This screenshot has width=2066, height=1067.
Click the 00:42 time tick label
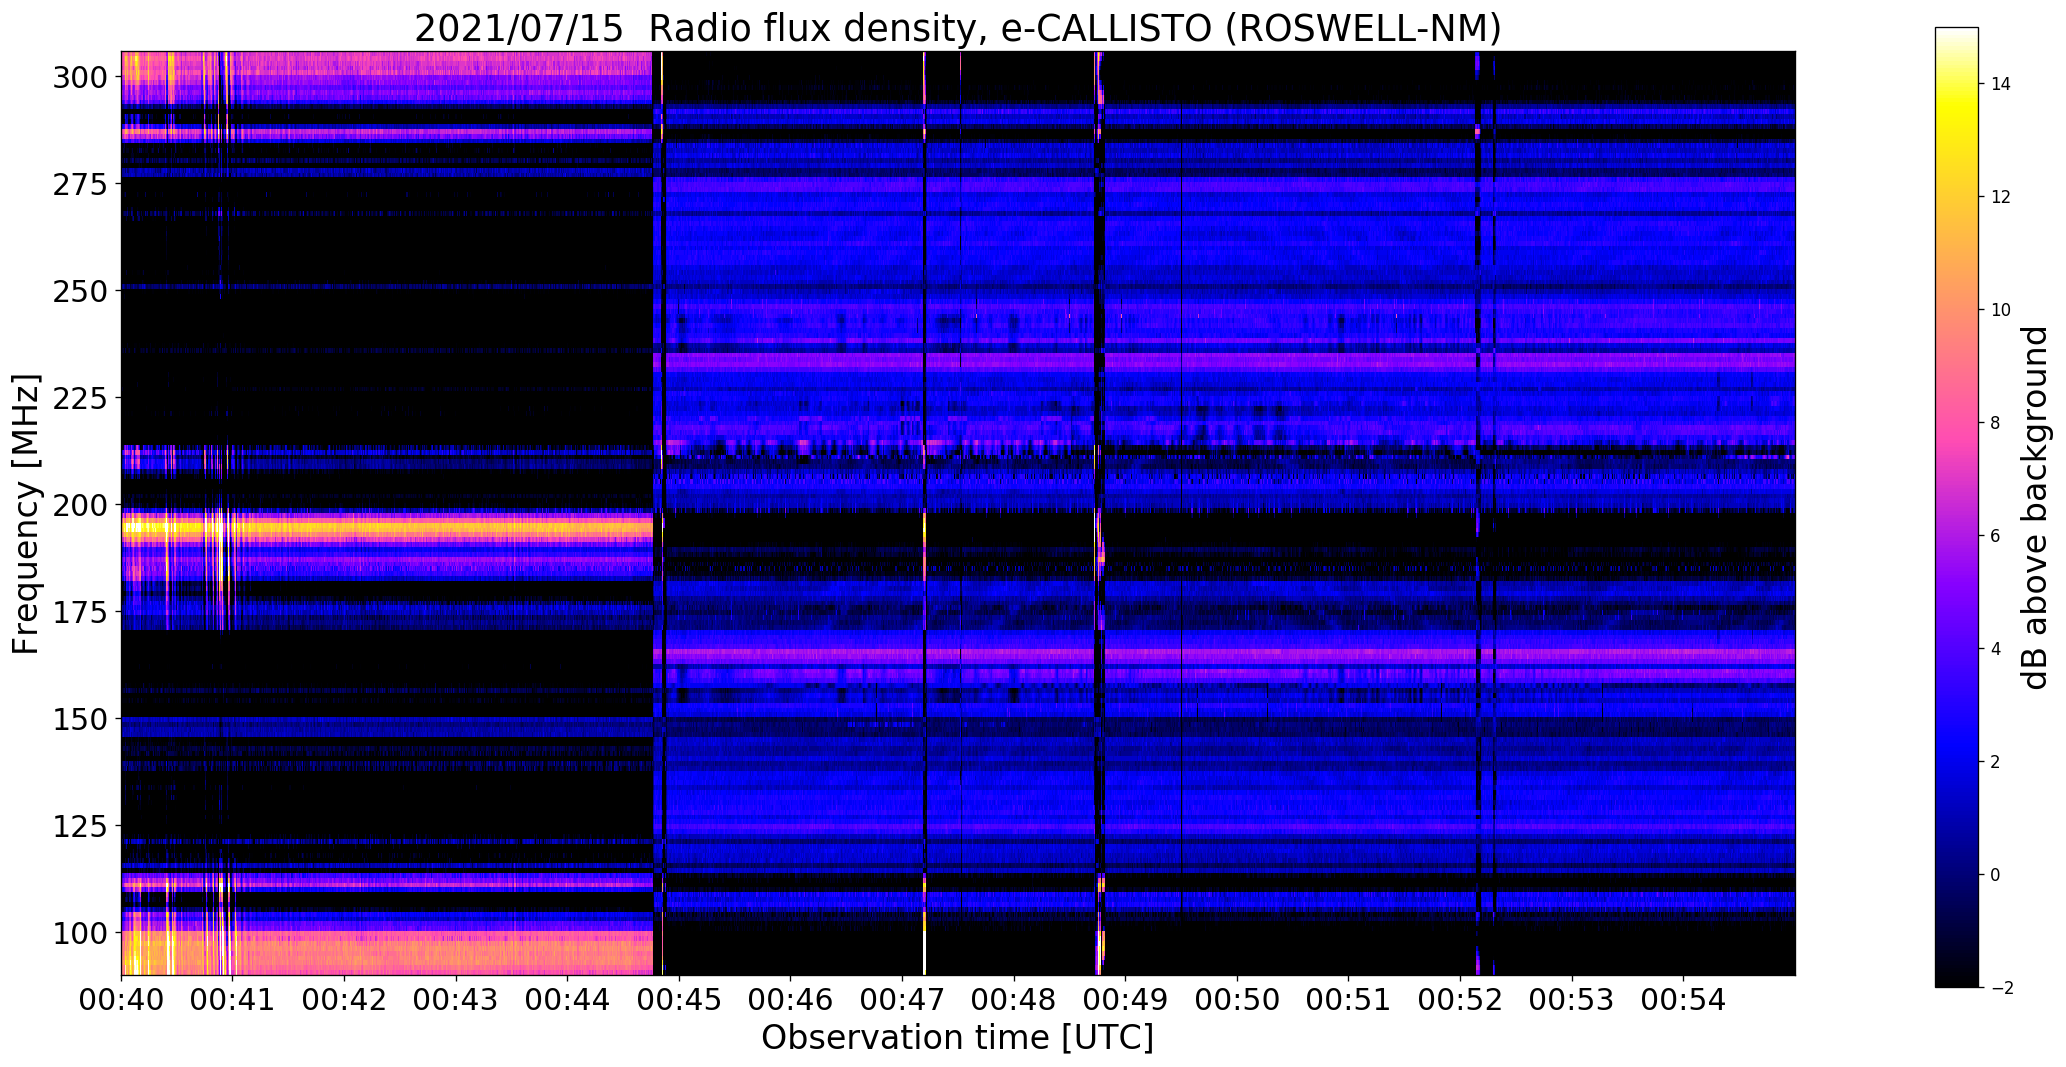point(345,1000)
